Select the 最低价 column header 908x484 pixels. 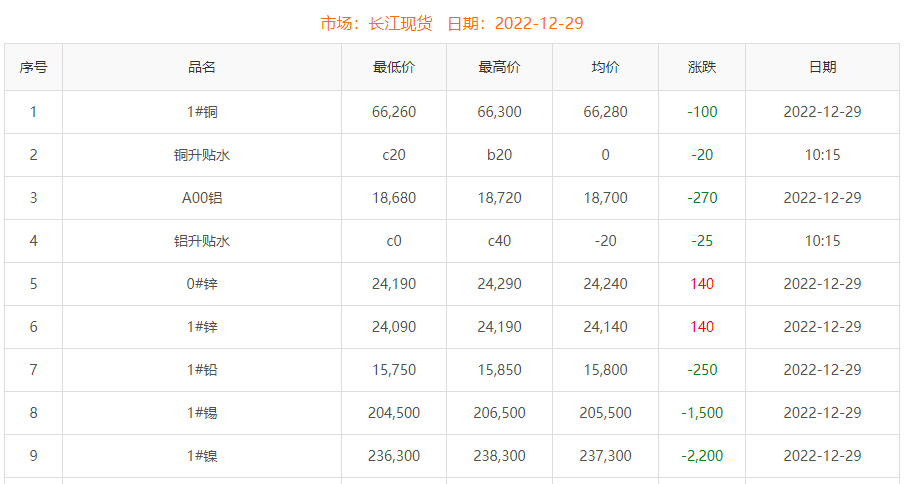tap(394, 67)
